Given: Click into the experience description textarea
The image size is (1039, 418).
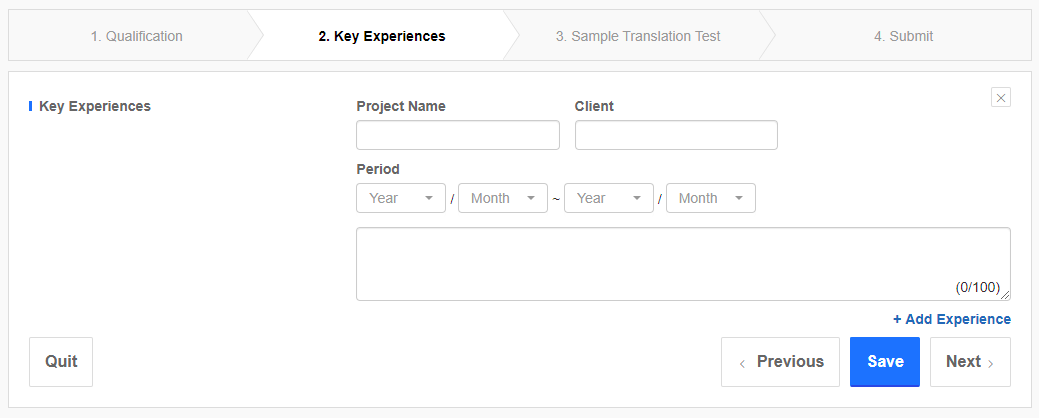Looking at the screenshot, I should 683,264.
